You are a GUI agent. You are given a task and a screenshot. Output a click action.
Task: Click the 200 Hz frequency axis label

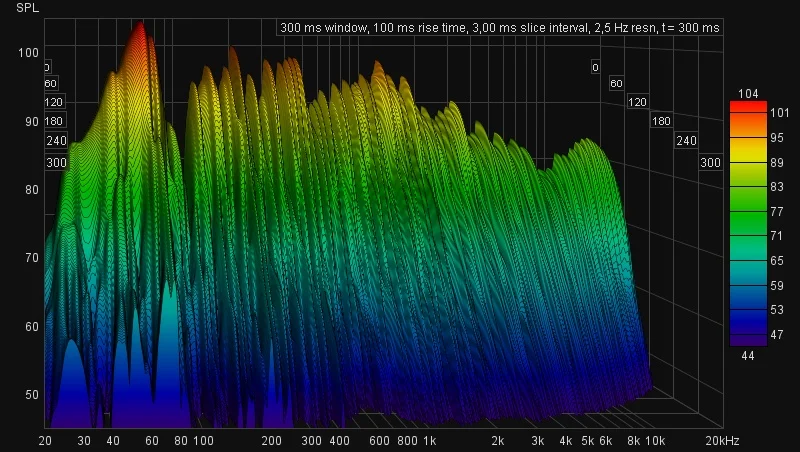271,440
